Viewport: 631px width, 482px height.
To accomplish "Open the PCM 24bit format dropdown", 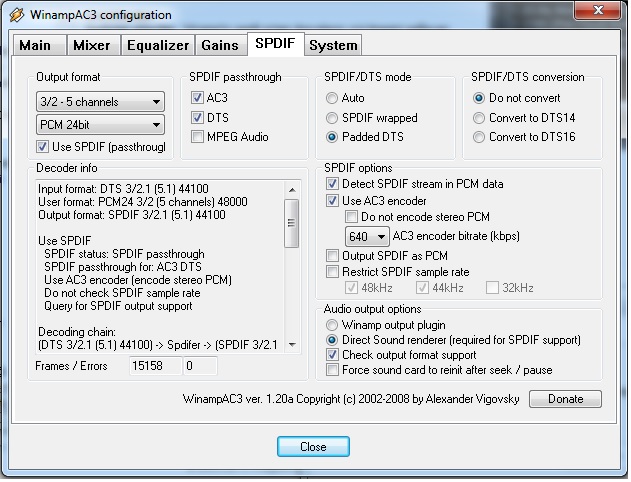I will coord(100,125).
